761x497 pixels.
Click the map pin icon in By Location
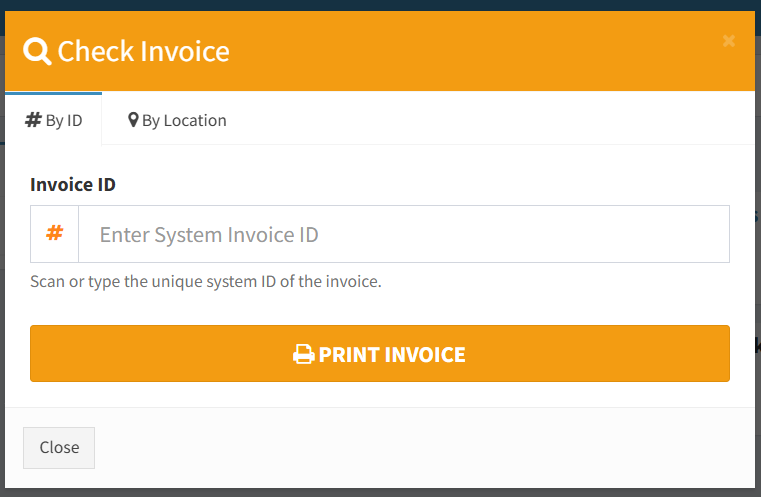[x=133, y=120]
